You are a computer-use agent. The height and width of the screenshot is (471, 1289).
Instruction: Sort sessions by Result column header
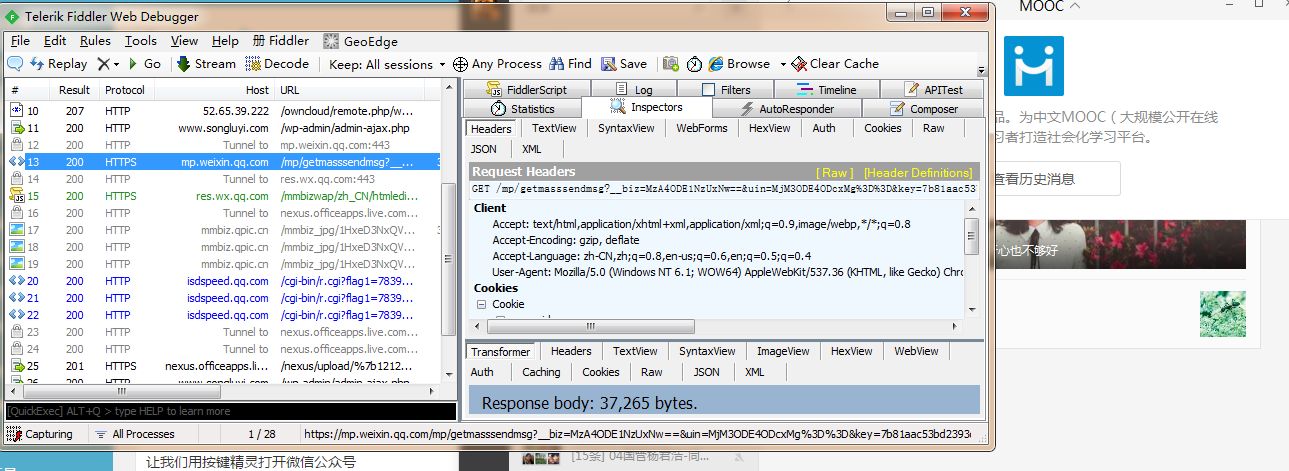pyautogui.click(x=74, y=90)
